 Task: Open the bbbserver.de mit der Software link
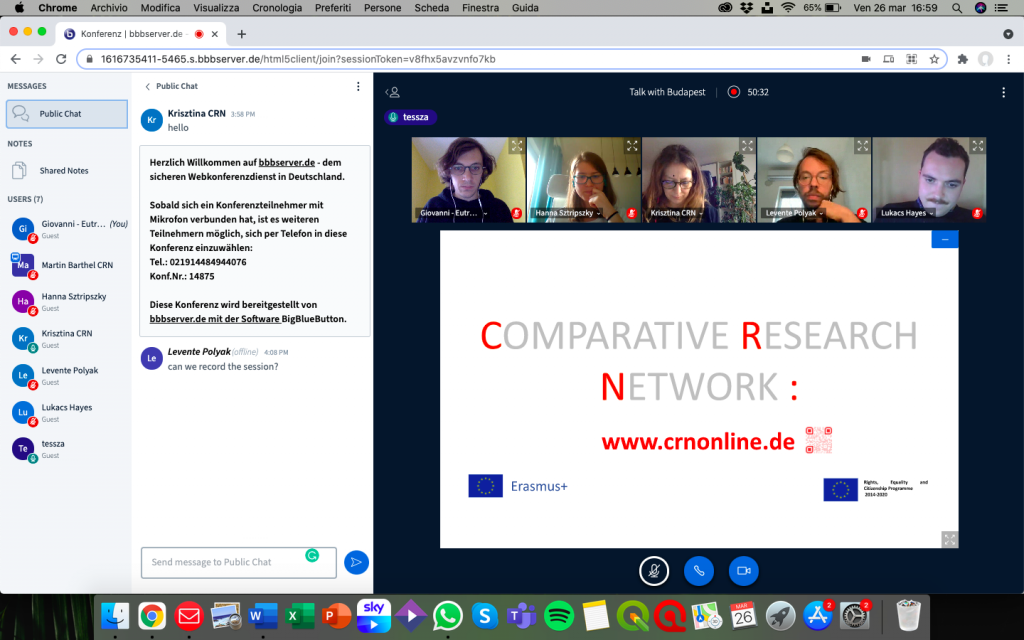click(x=215, y=319)
